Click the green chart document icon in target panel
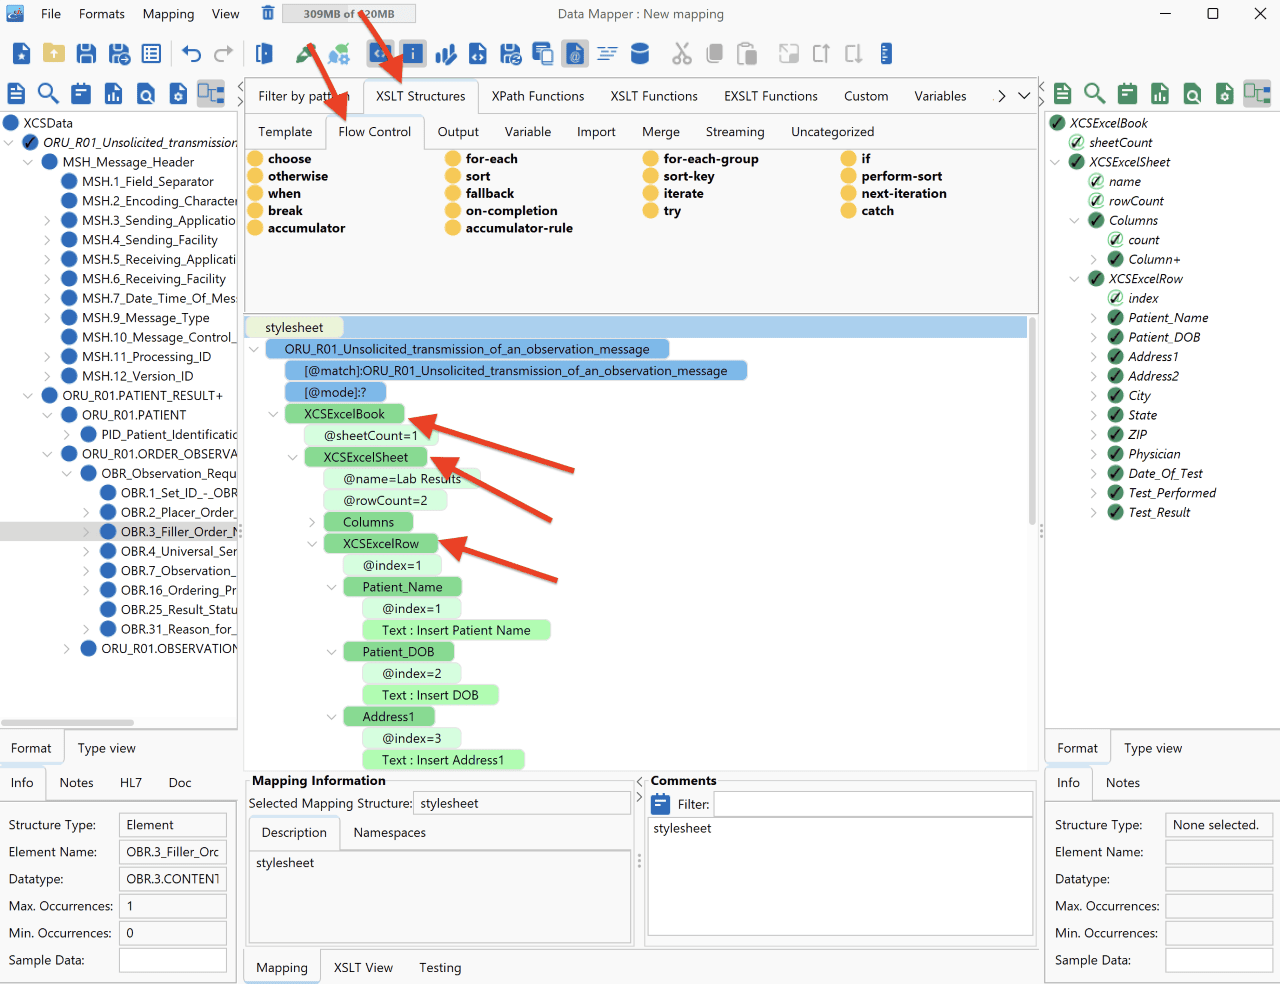 [x=1160, y=94]
